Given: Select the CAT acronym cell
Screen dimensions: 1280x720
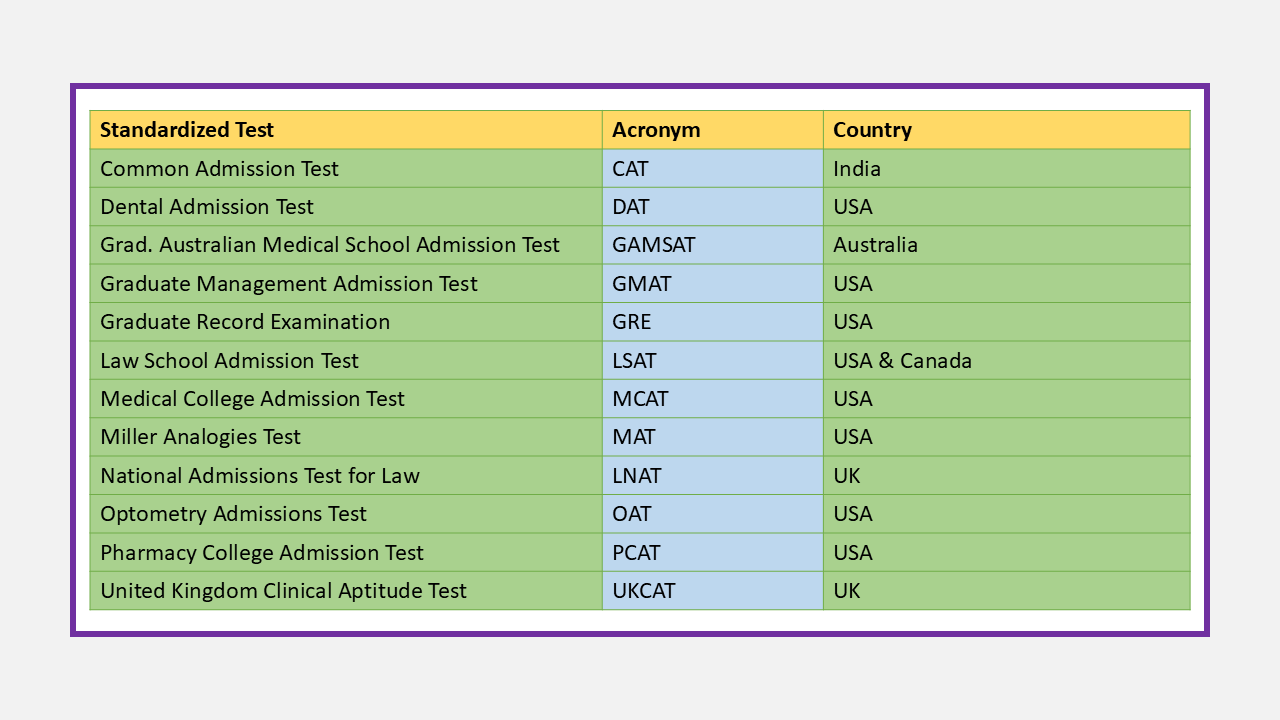Looking at the screenshot, I should (713, 168).
